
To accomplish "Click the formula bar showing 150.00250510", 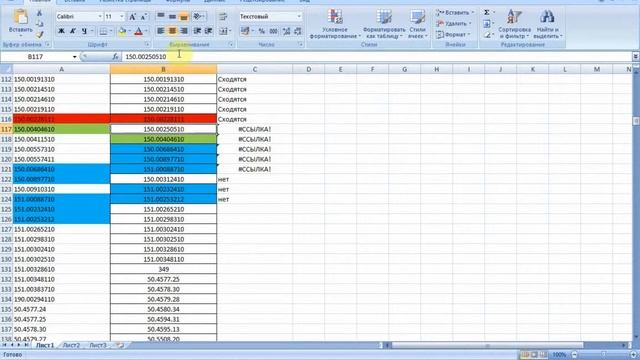I will click(x=376, y=57).
